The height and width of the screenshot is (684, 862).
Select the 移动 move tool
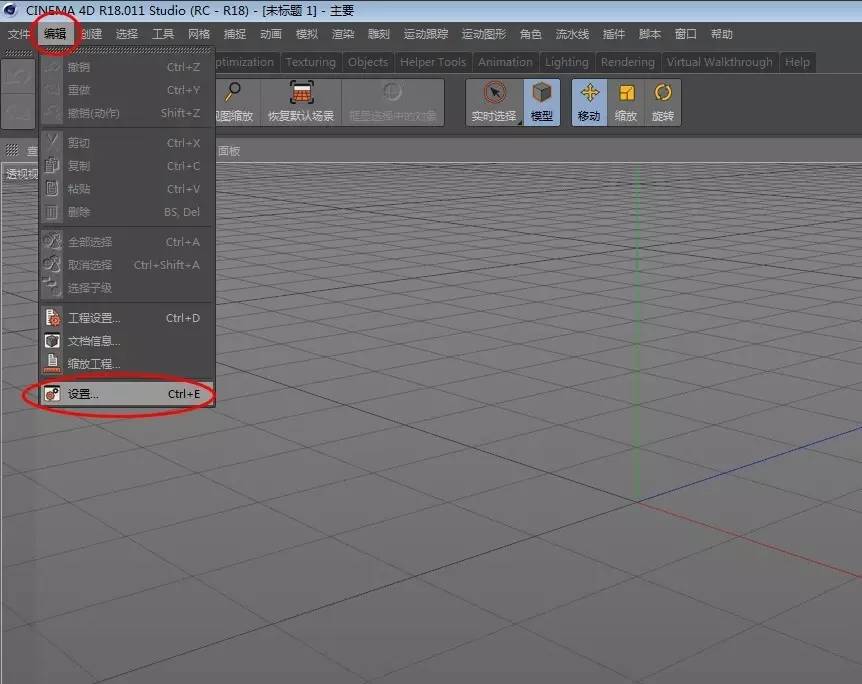point(589,102)
